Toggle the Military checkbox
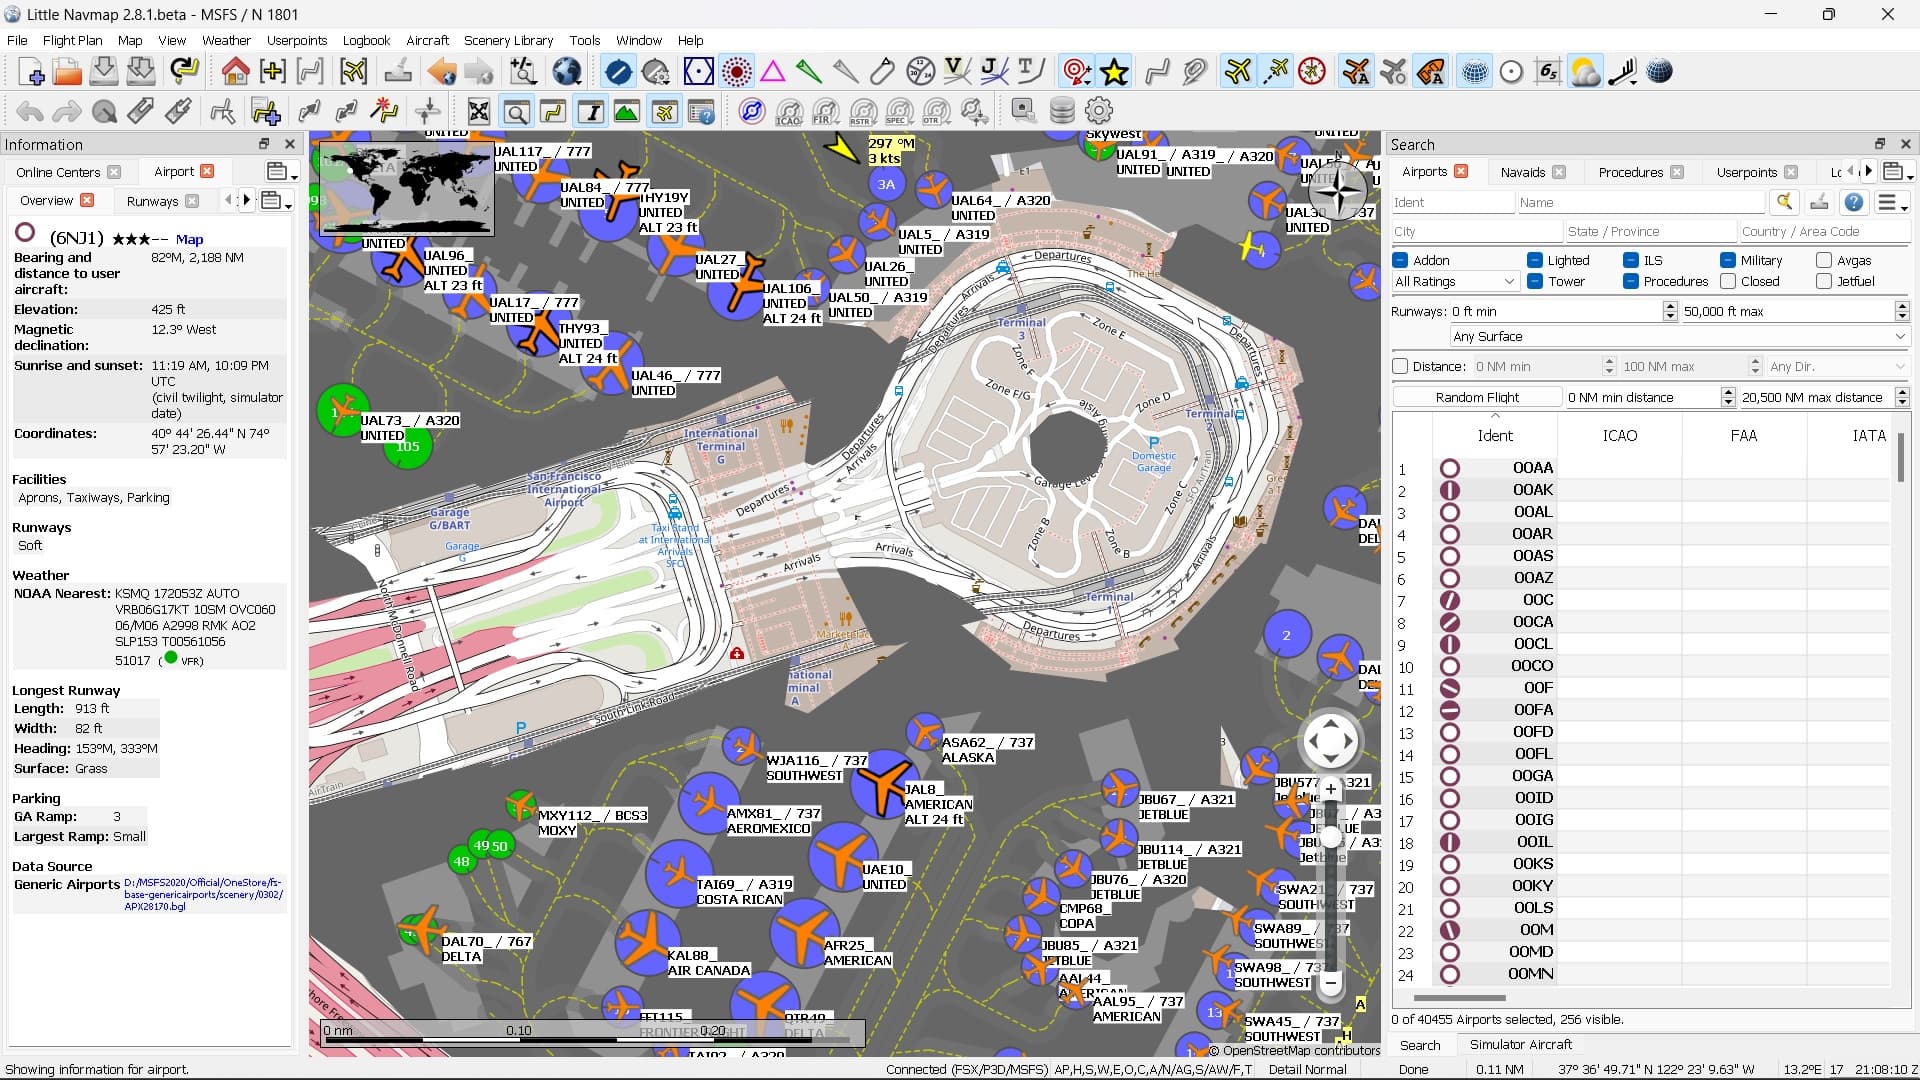Image resolution: width=1920 pixels, height=1080 pixels. 1727,260
